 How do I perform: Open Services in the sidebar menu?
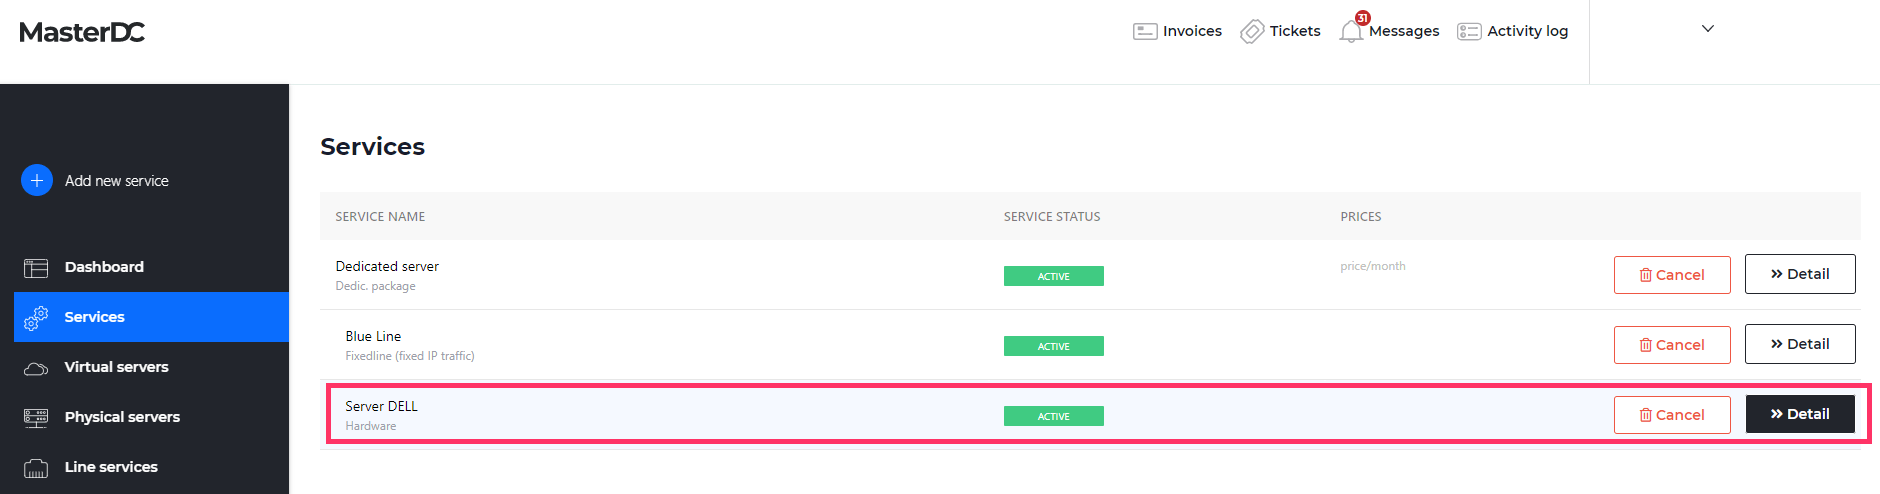[x=95, y=317]
